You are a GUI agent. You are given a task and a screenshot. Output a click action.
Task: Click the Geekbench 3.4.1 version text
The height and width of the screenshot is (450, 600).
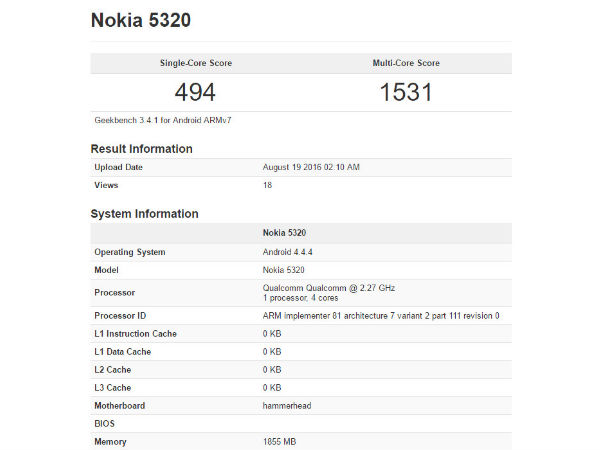157,120
